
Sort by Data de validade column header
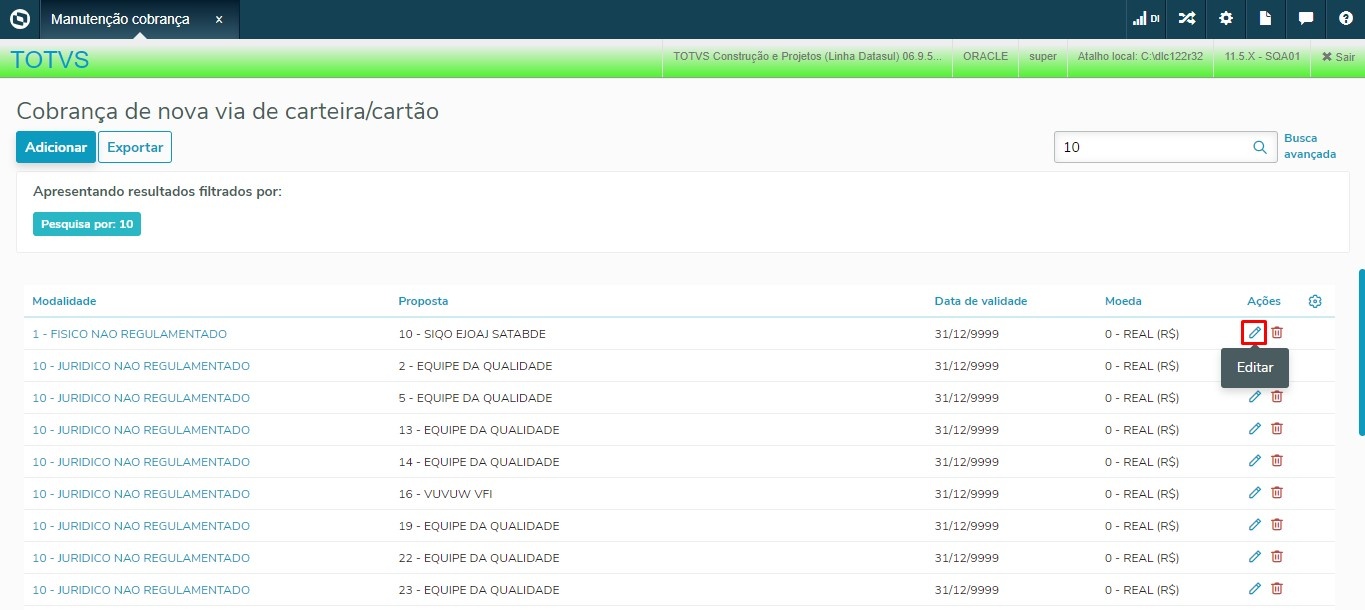pyautogui.click(x=981, y=301)
